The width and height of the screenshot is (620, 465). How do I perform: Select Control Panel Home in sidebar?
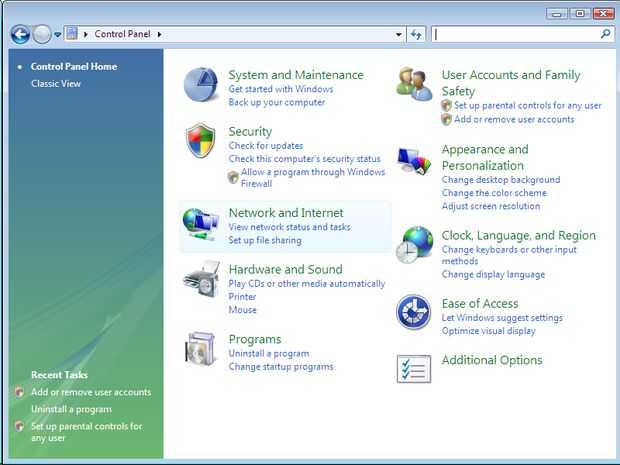74,66
